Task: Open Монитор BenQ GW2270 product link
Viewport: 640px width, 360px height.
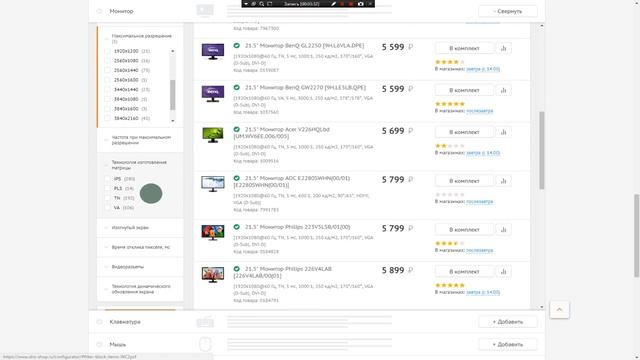Action: (305, 88)
